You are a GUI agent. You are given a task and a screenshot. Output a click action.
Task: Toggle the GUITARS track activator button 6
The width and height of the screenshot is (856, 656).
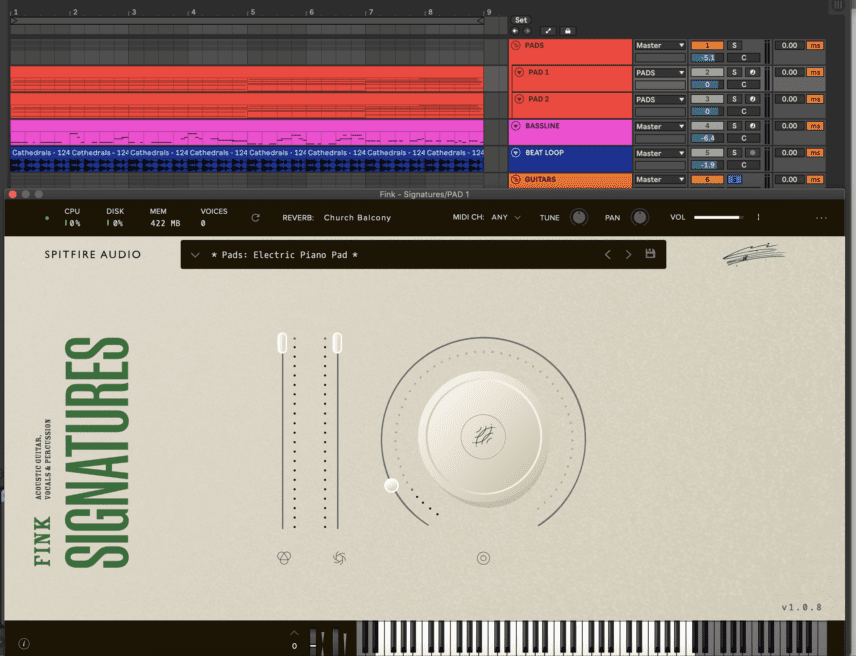(707, 179)
